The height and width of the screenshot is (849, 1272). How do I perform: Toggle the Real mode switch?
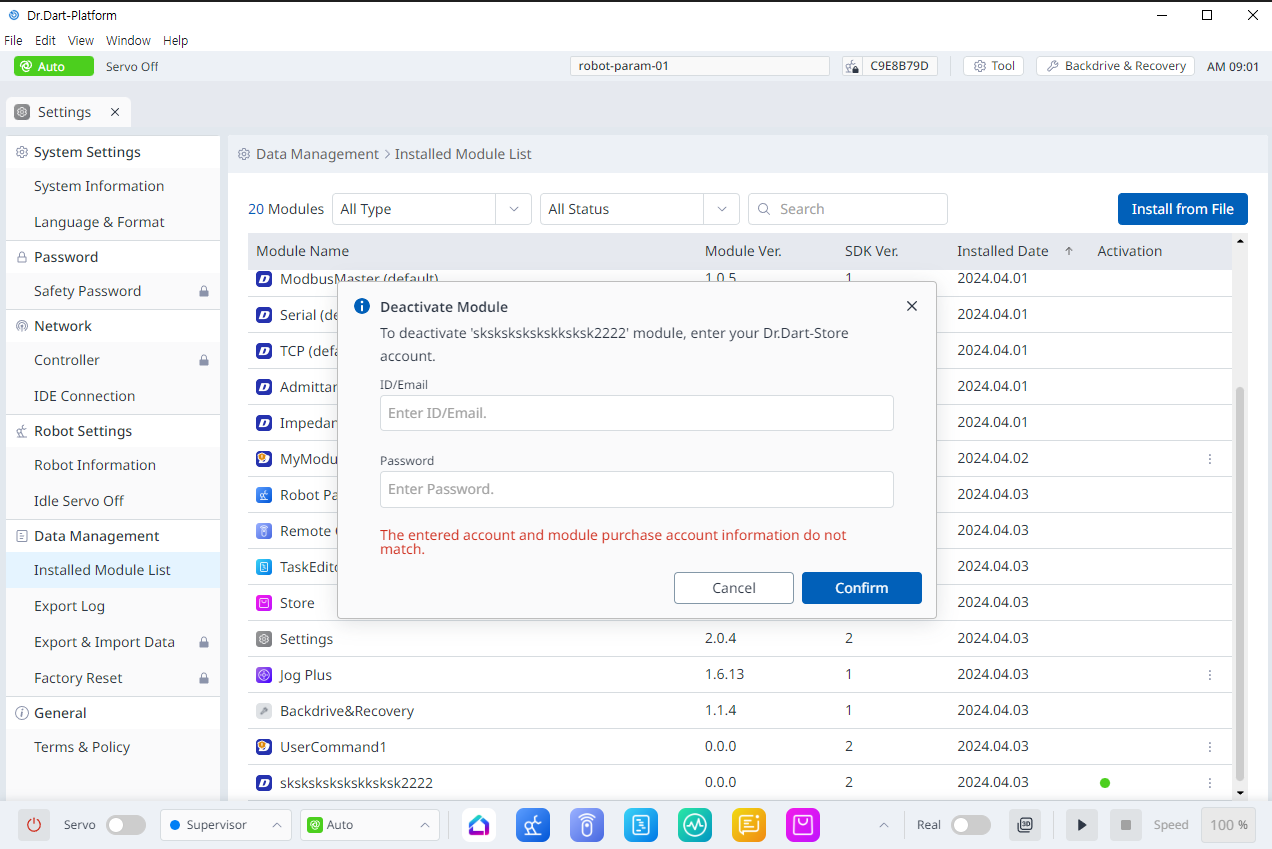tap(970, 825)
